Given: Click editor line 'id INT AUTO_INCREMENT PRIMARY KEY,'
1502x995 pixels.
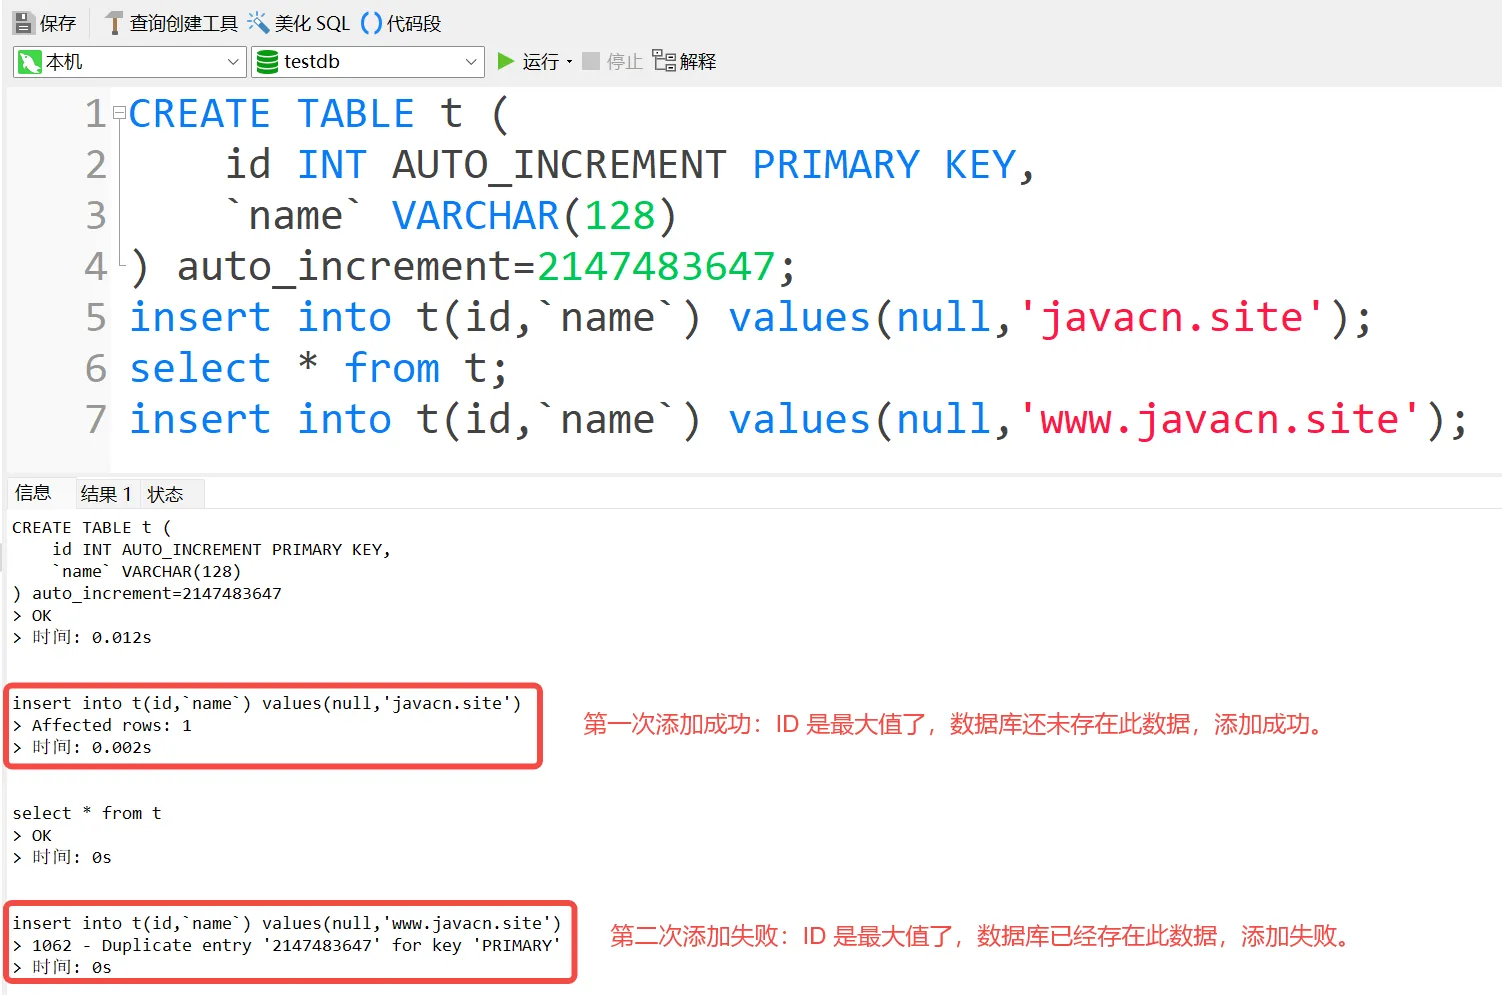Looking at the screenshot, I should click(630, 165).
